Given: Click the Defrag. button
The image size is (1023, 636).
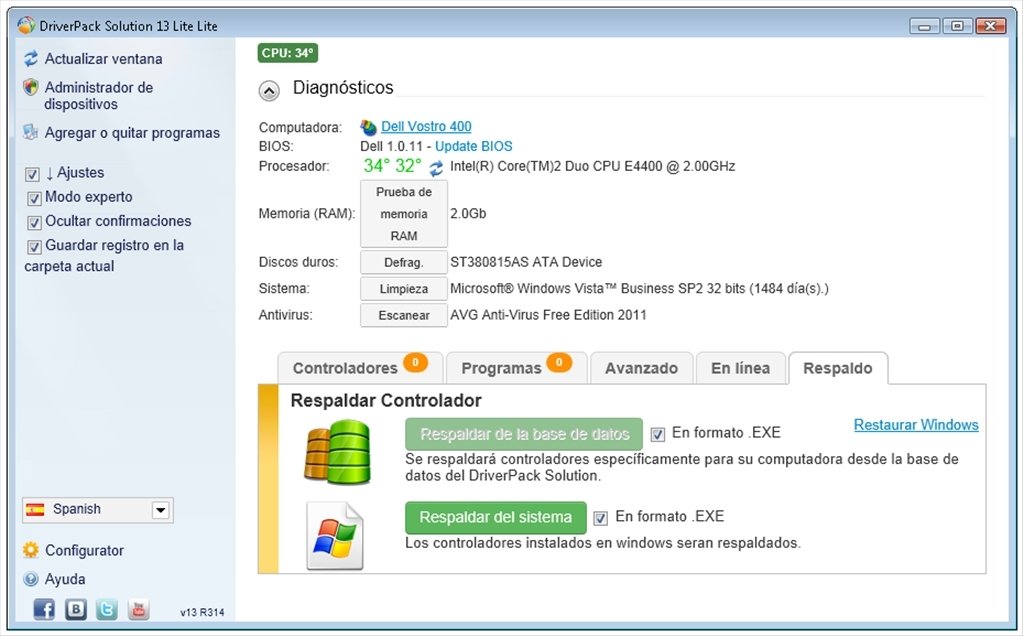Looking at the screenshot, I should pos(404,262).
